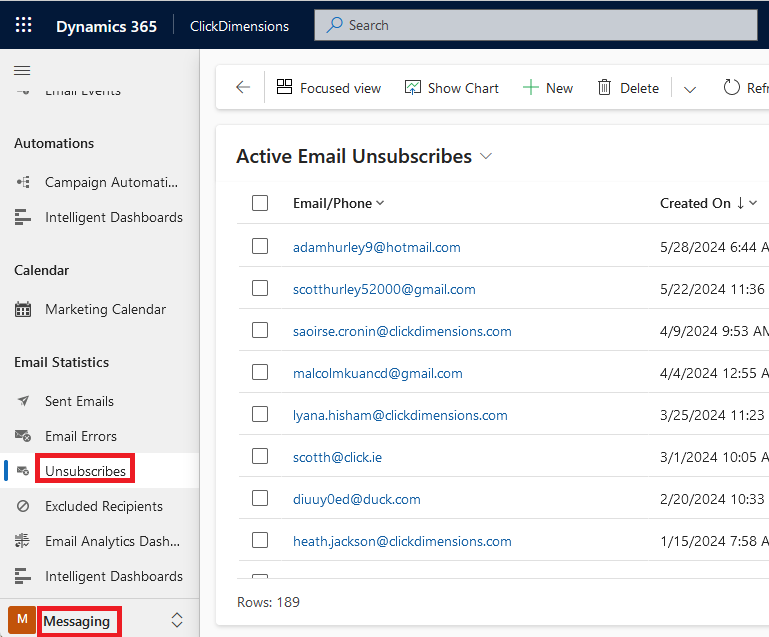Viewport: 769px width, 637px height.
Task: Click the back arrow in the toolbar
Action: (243, 88)
